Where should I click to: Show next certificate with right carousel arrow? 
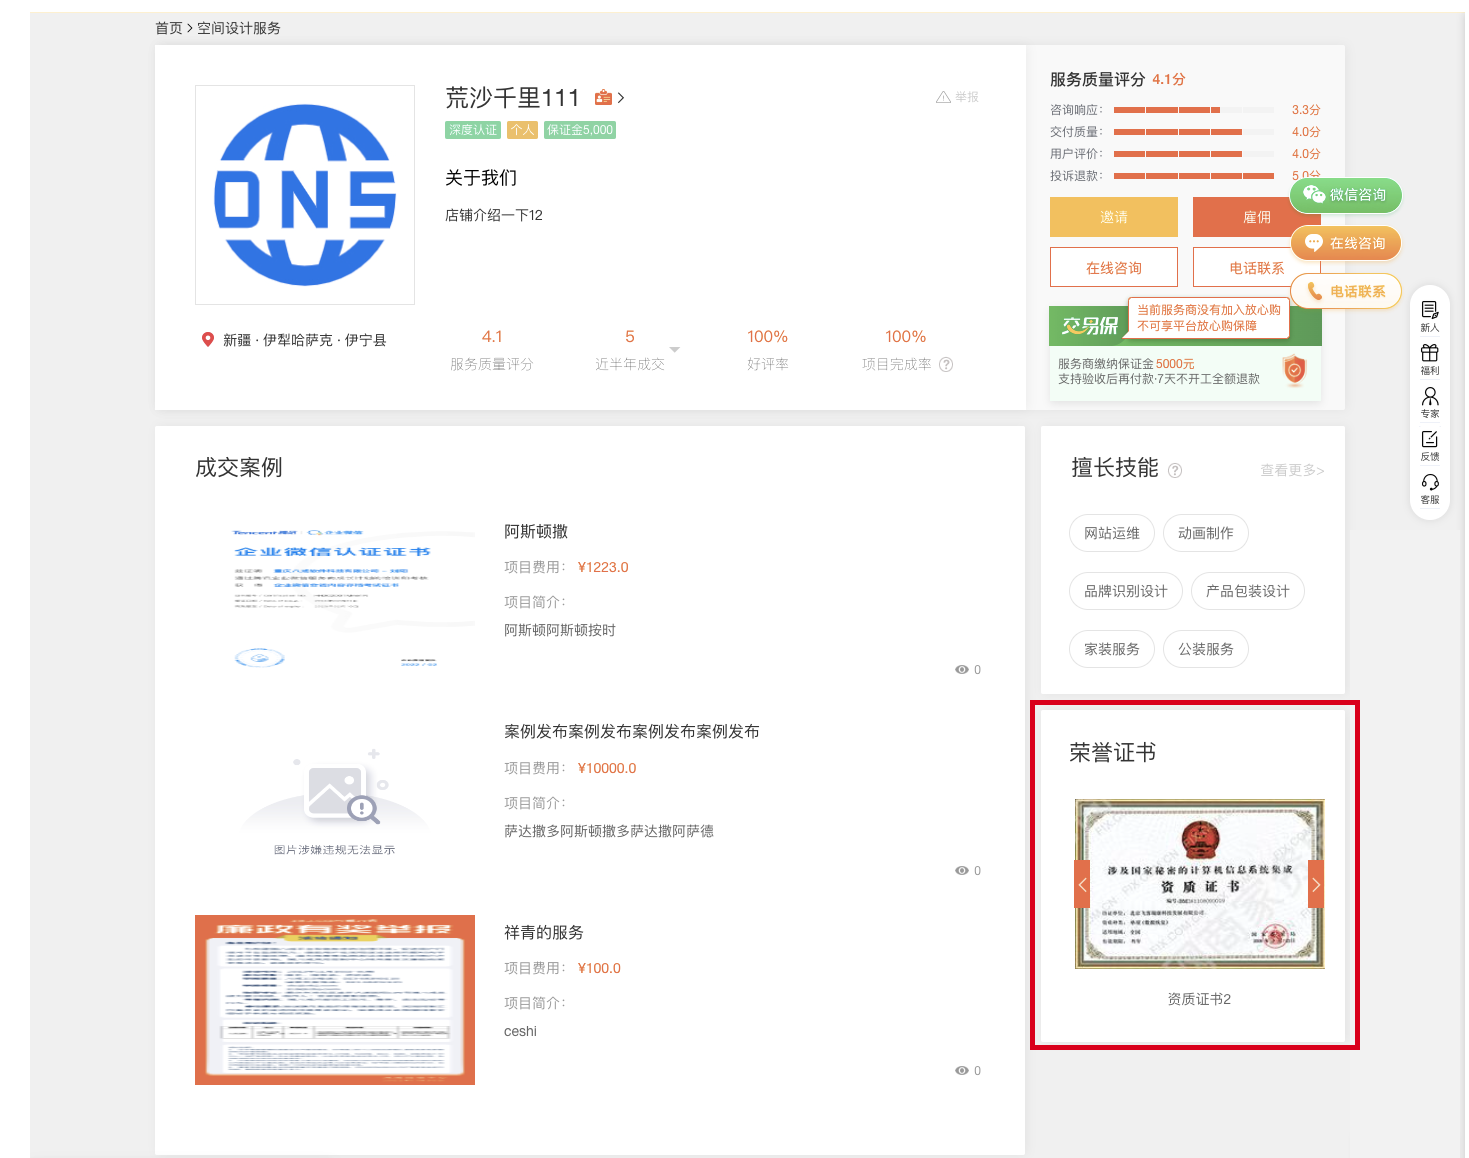point(1316,884)
